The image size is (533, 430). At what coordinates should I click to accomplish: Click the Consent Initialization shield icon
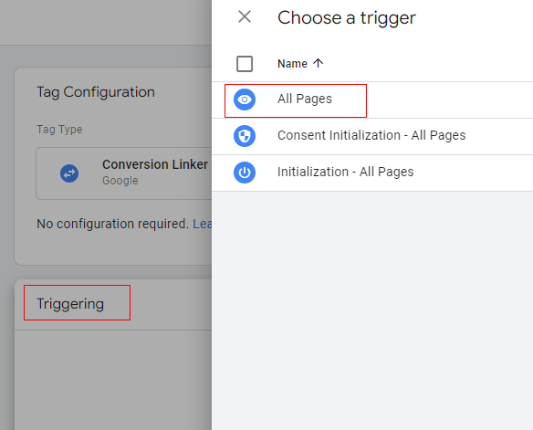[244, 136]
